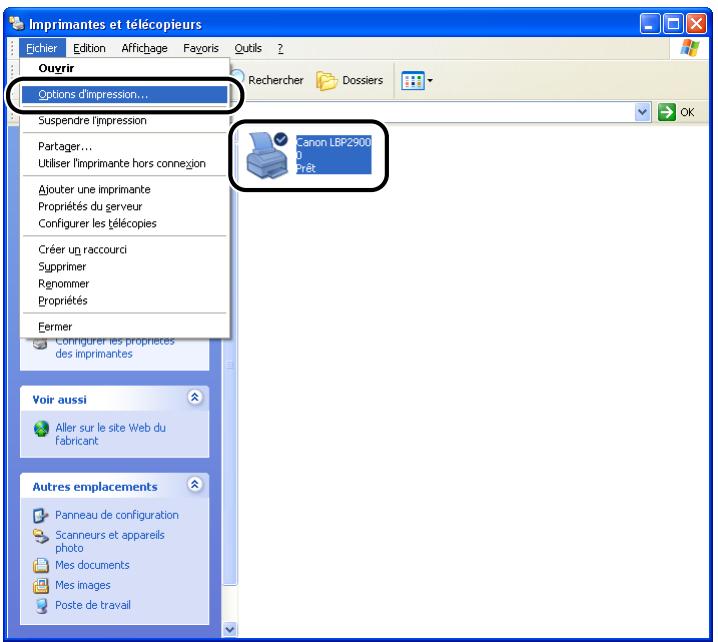Select Partager... in the Fichier menu
Image resolution: width=718 pixels, height=642 pixels.
point(125,146)
